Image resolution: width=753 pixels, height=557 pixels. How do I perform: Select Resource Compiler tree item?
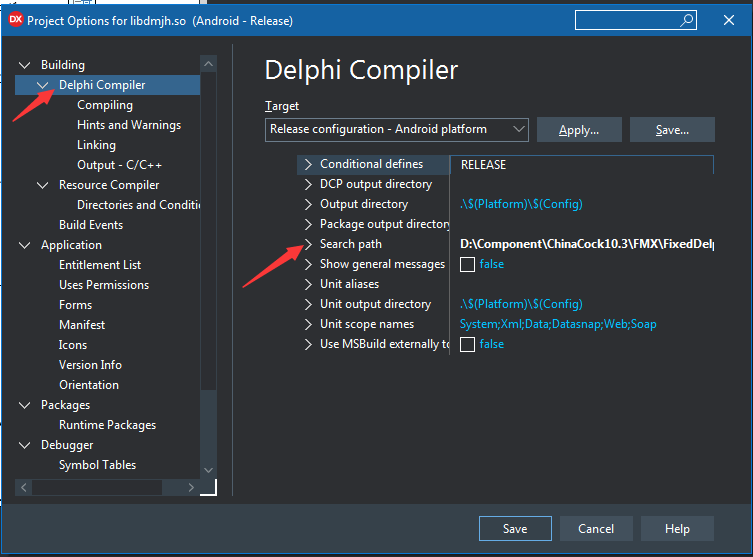(x=109, y=185)
